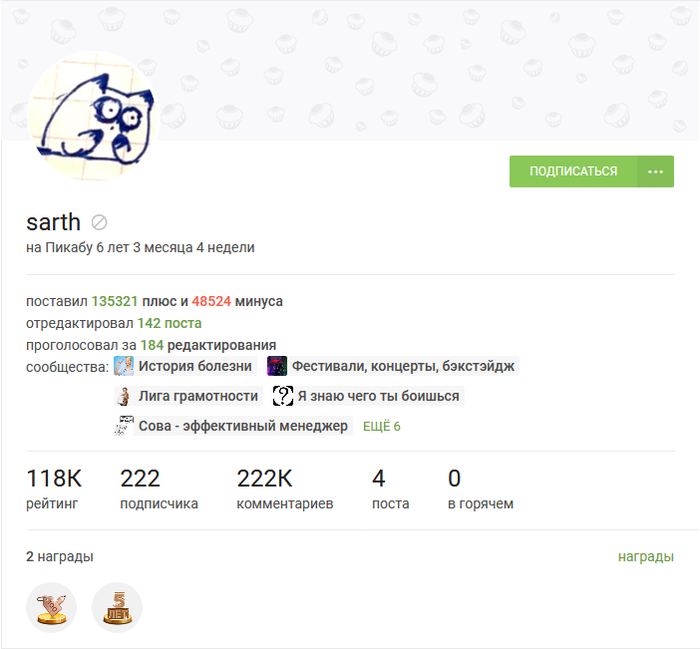700x649 pixels.
Task: Click the Сова - эффективный менеджер community icon
Action: 124,426
